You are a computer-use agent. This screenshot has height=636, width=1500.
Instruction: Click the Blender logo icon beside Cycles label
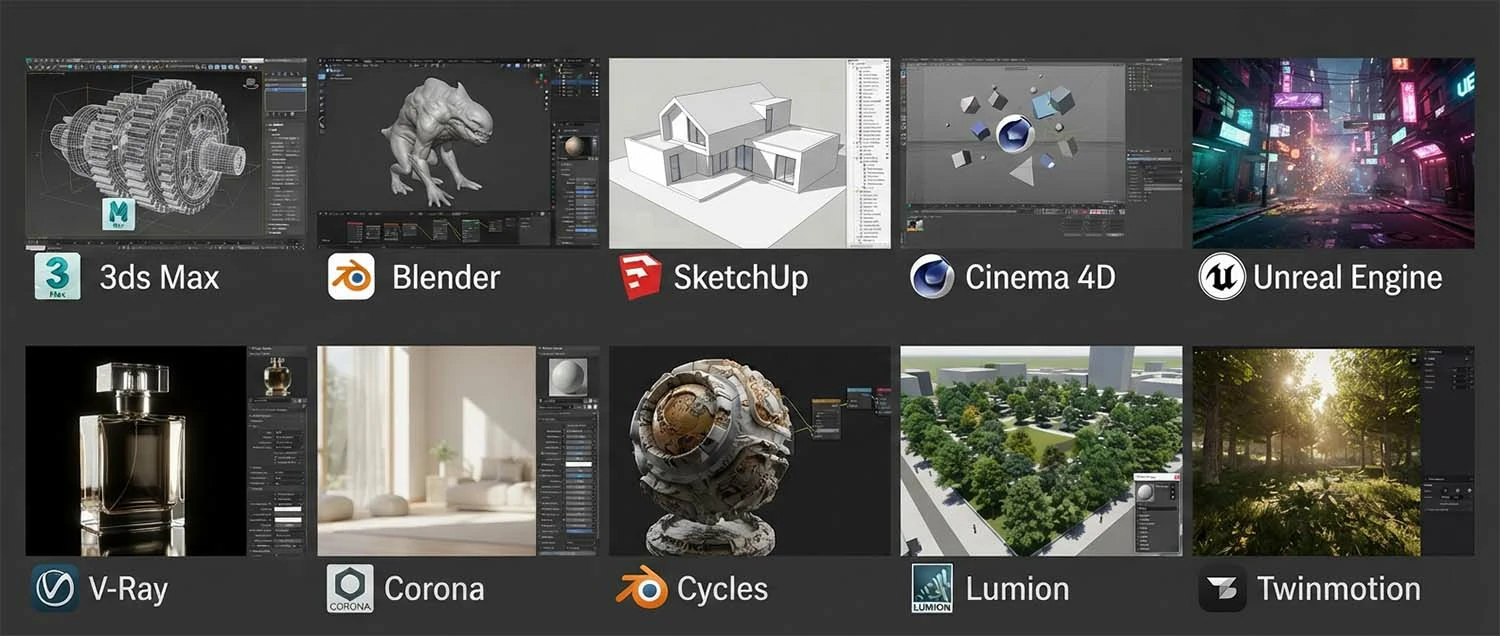[x=641, y=588]
